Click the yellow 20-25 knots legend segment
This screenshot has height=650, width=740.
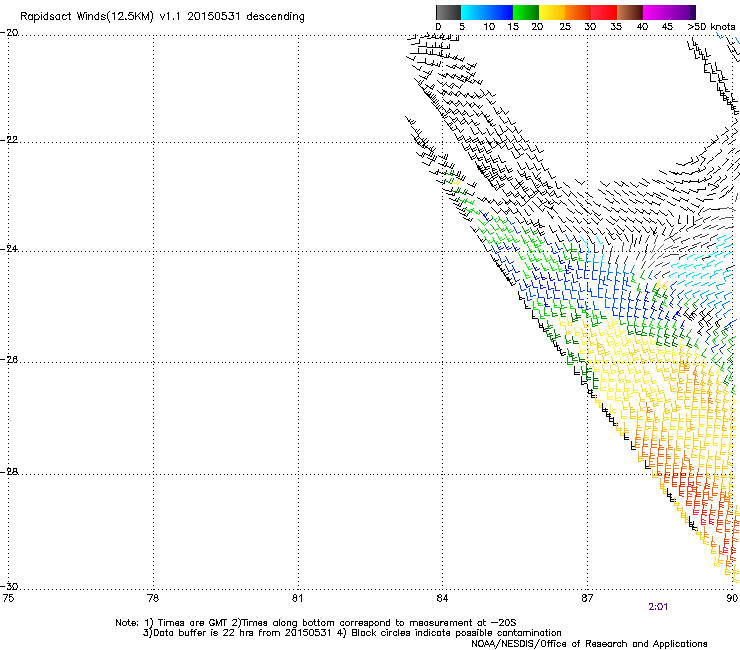(552, 12)
